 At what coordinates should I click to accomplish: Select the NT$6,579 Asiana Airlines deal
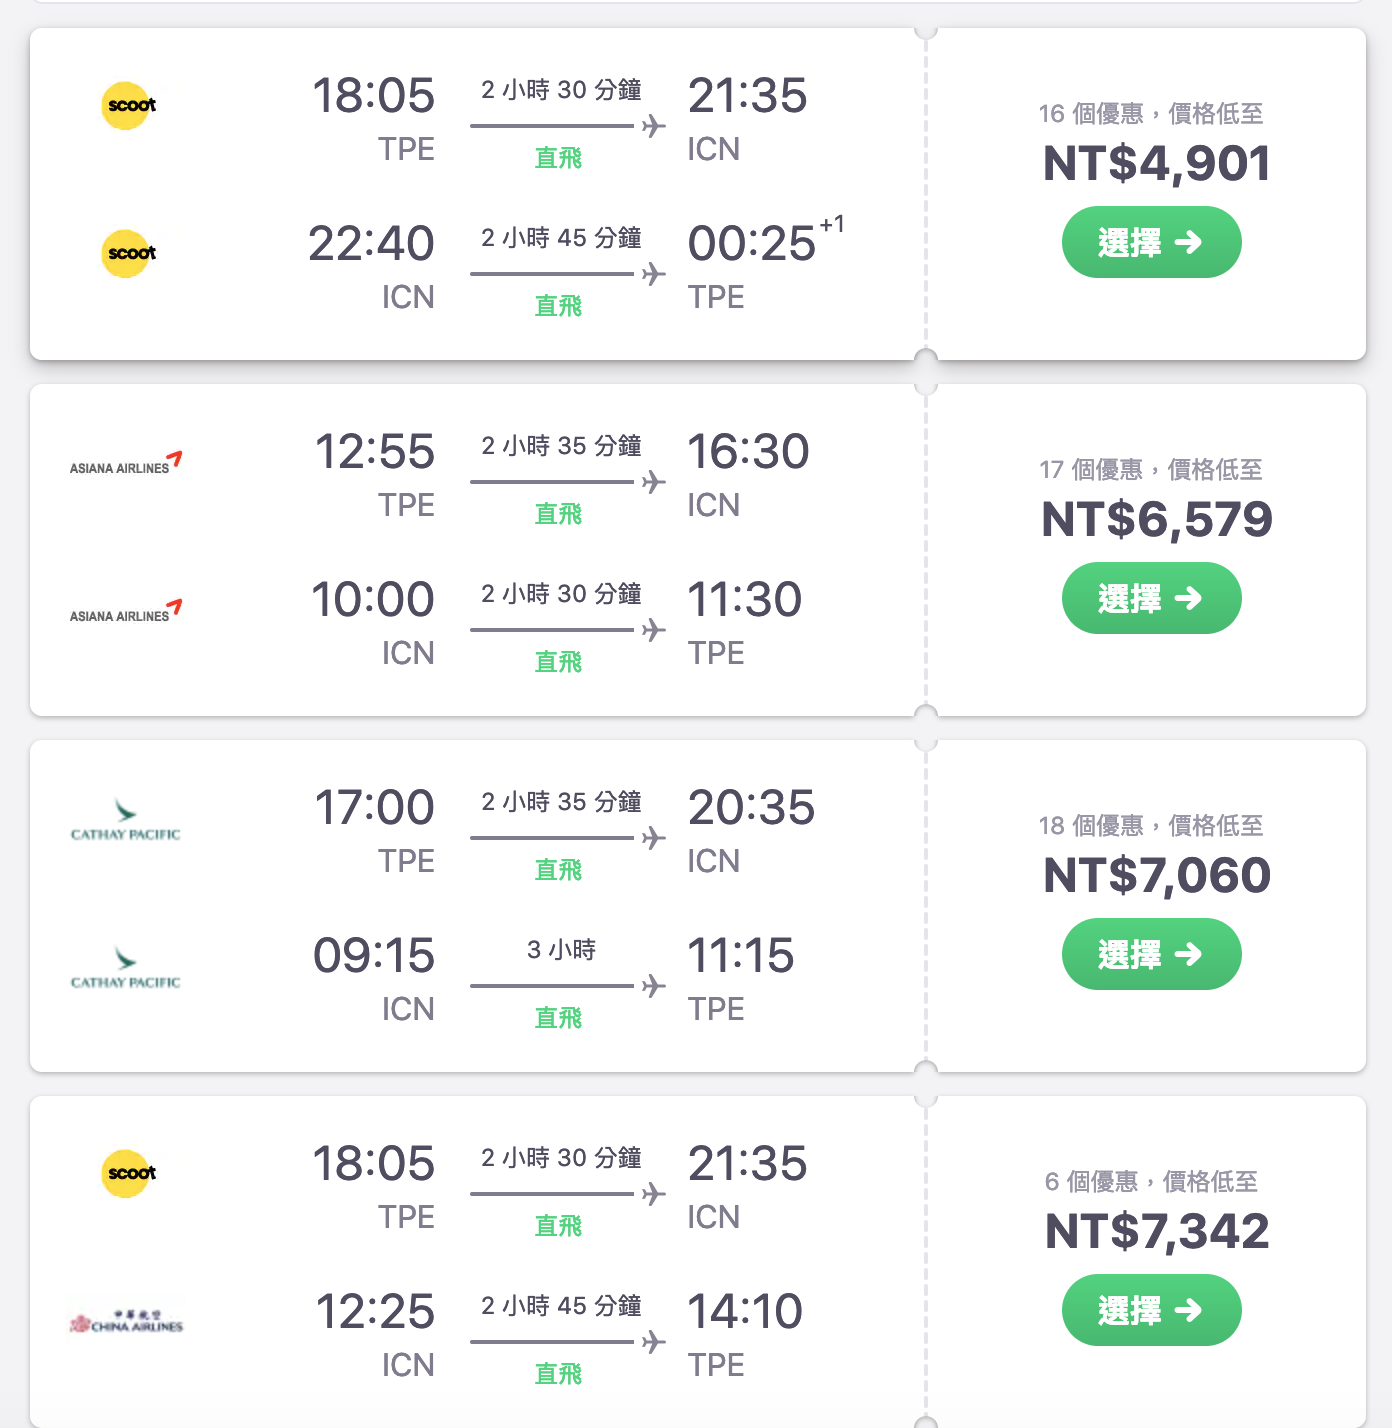tap(1152, 598)
